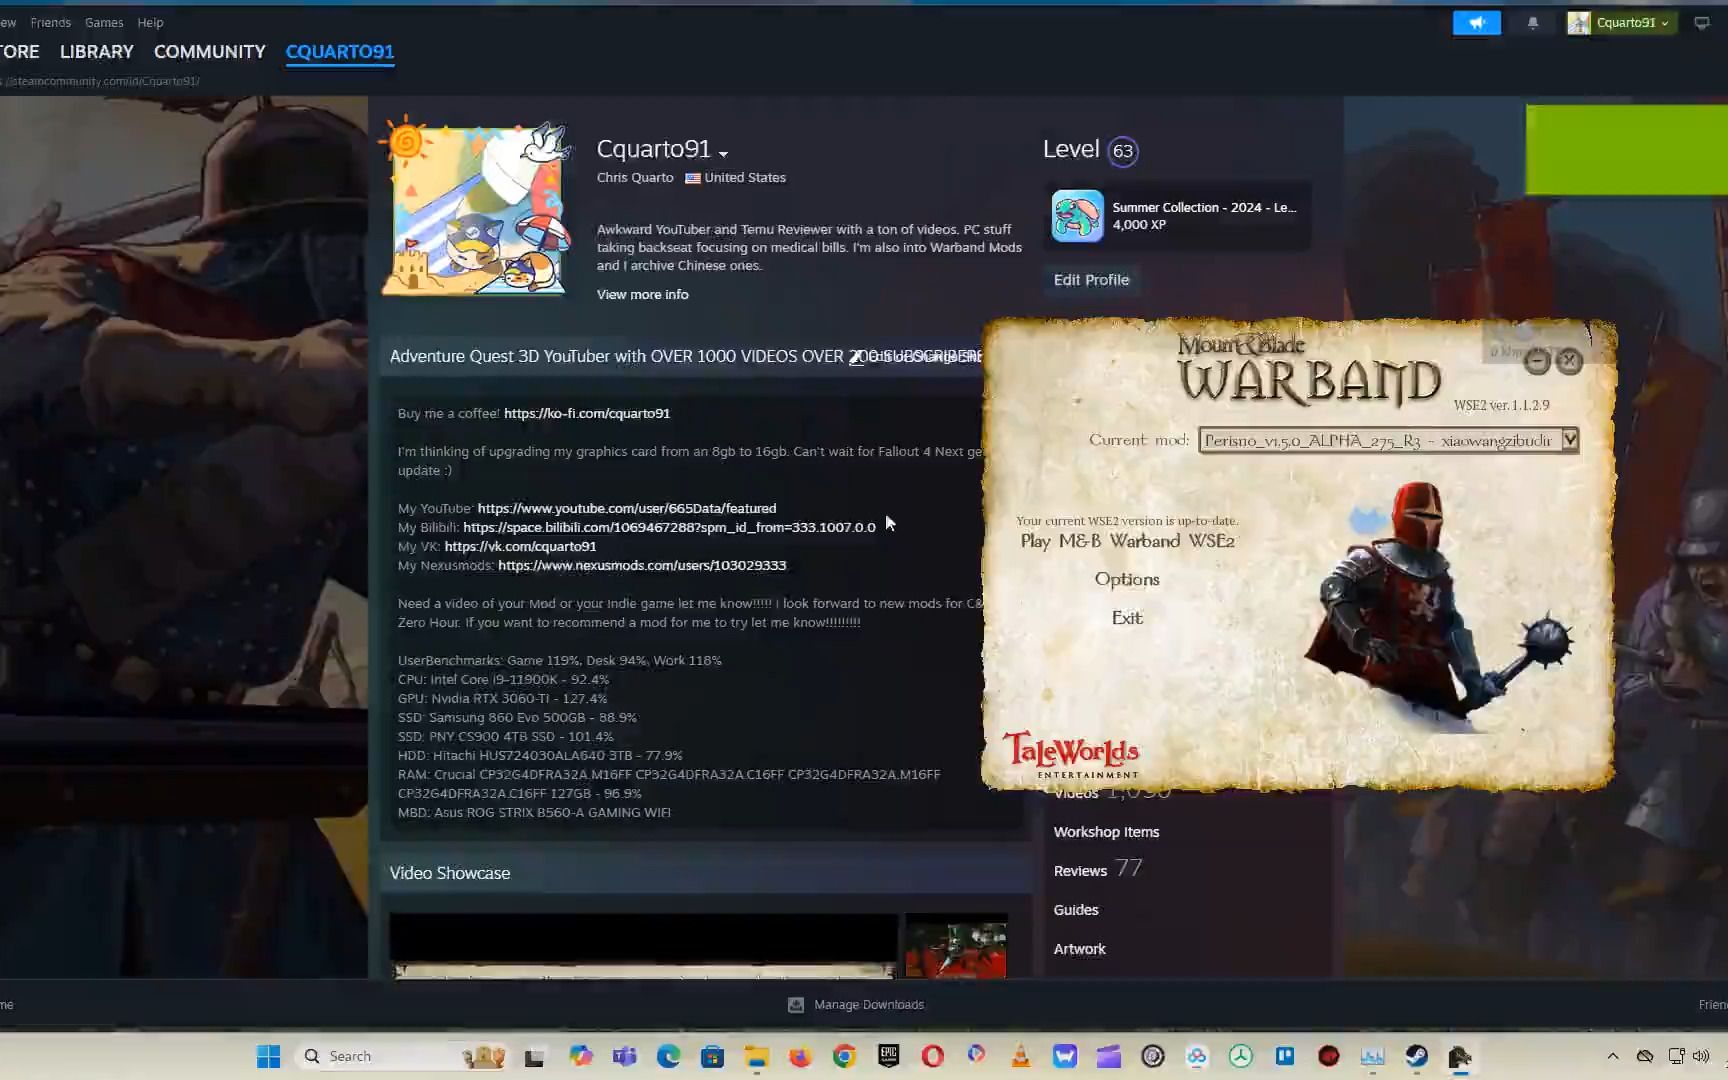Viewport: 1728px width, 1080px height.
Task: Open Epic Games Launcher from the taskbar
Action: click(x=888, y=1056)
